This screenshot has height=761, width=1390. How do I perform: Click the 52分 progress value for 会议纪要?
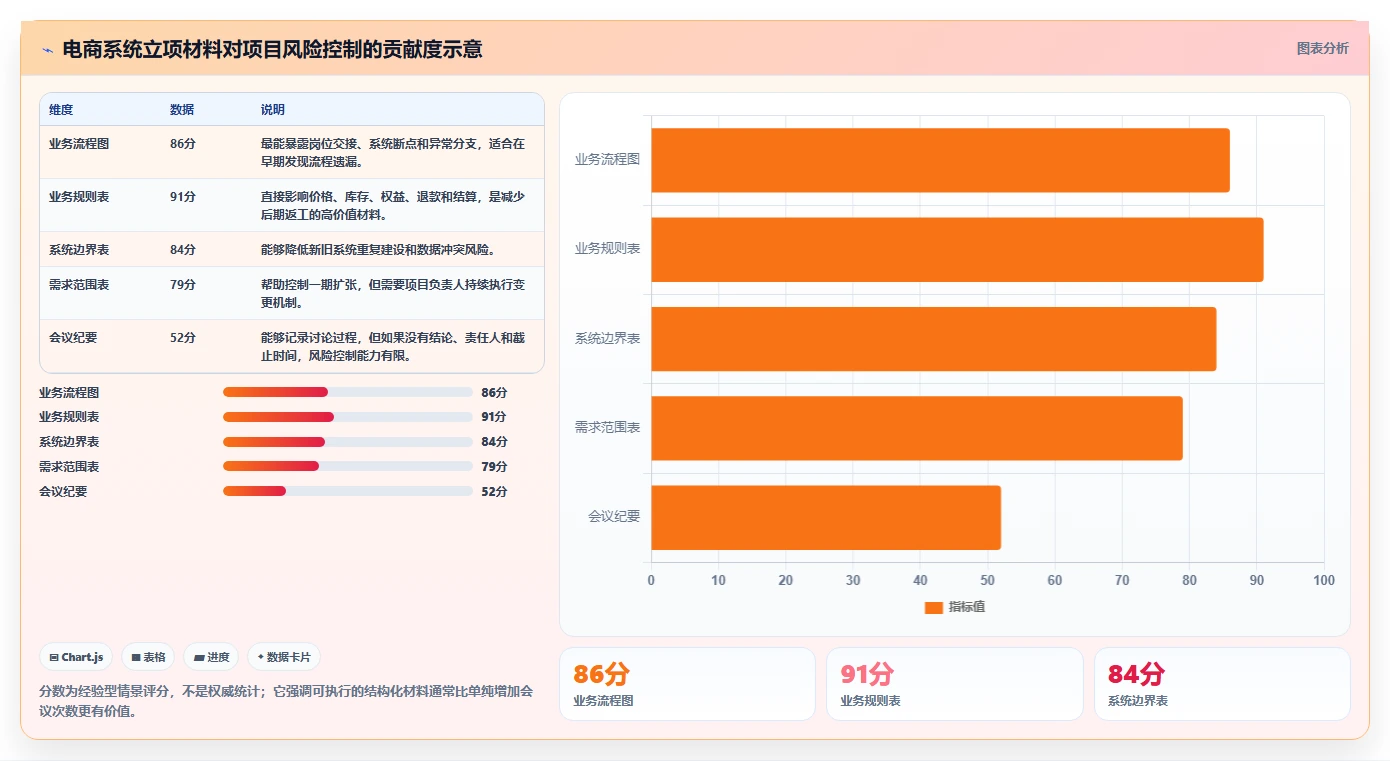(x=494, y=492)
